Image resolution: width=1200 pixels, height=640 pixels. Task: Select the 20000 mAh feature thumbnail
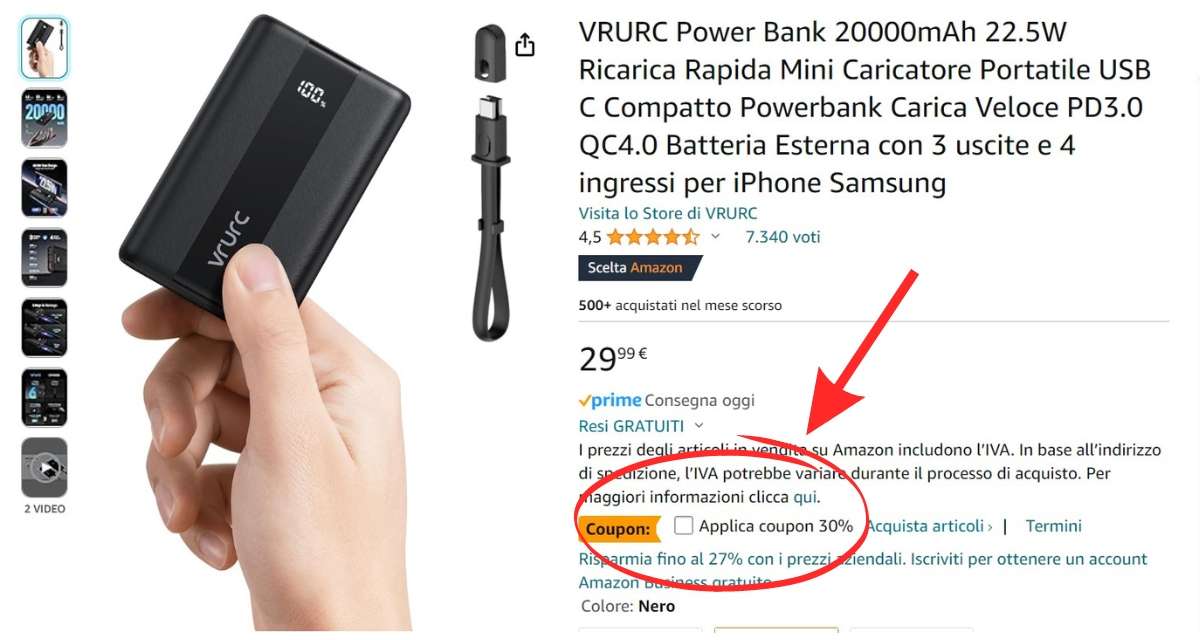point(44,118)
